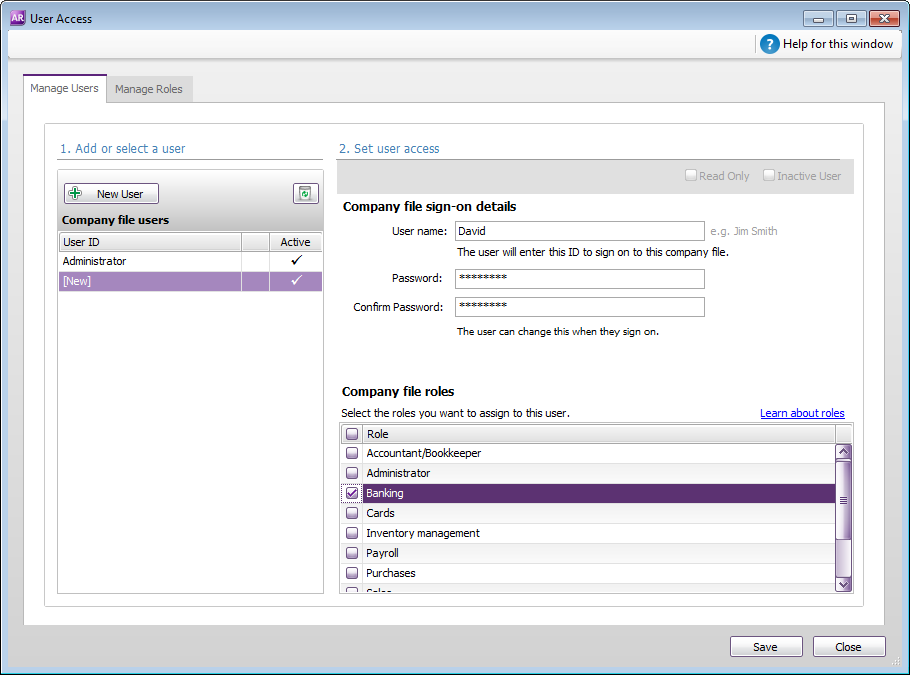
Task: Uncheck the Banking role checkbox
Action: [352, 493]
